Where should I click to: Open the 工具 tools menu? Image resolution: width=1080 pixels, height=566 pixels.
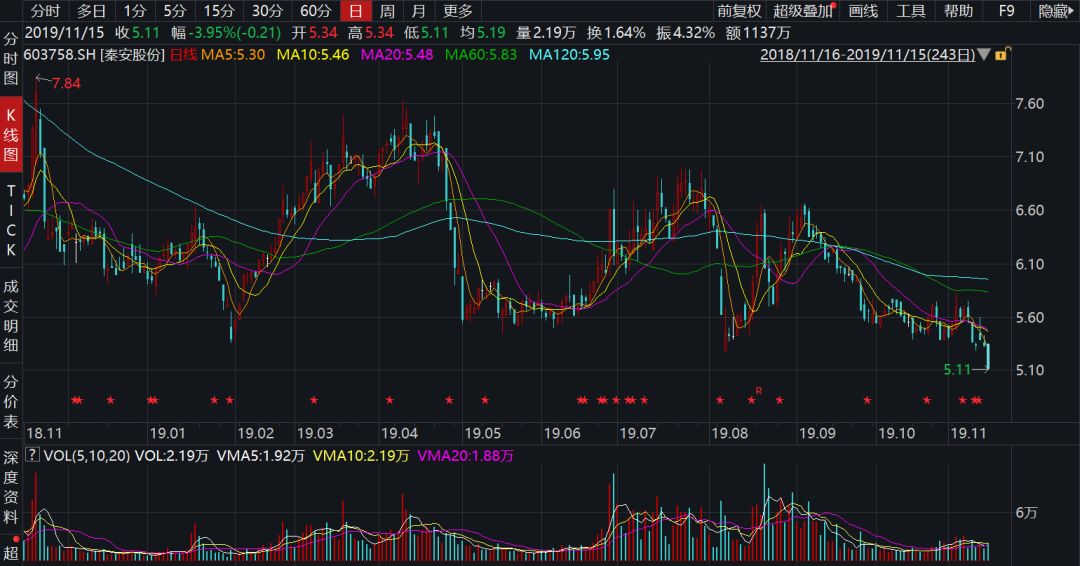click(910, 11)
